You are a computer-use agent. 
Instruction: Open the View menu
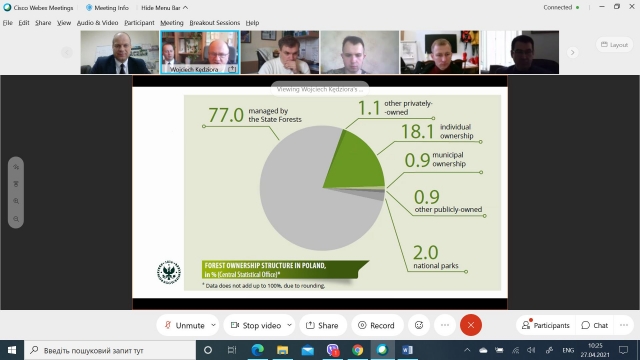tap(64, 23)
